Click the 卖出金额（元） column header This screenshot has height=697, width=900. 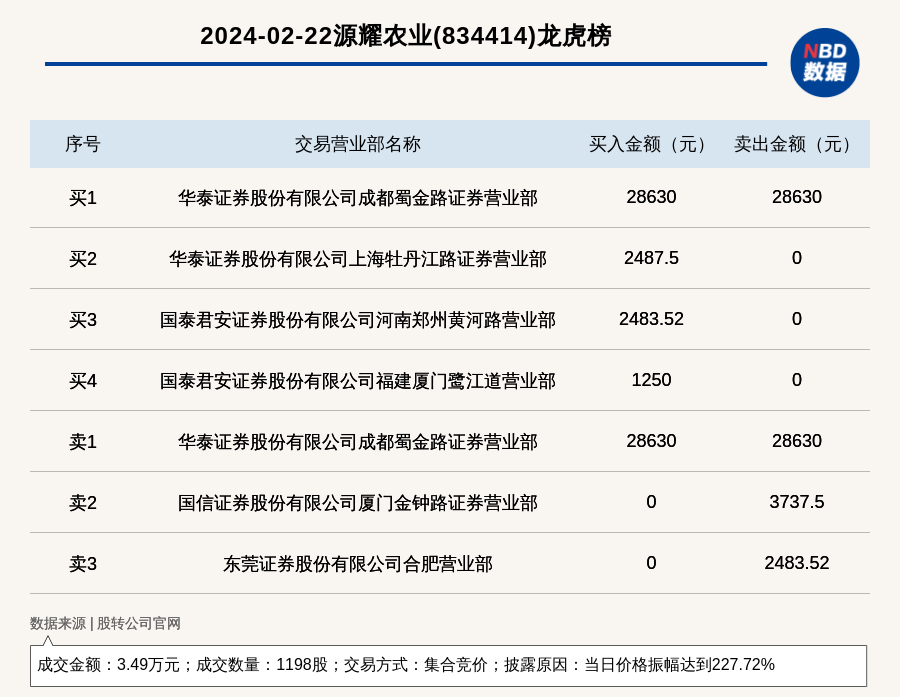click(x=796, y=144)
